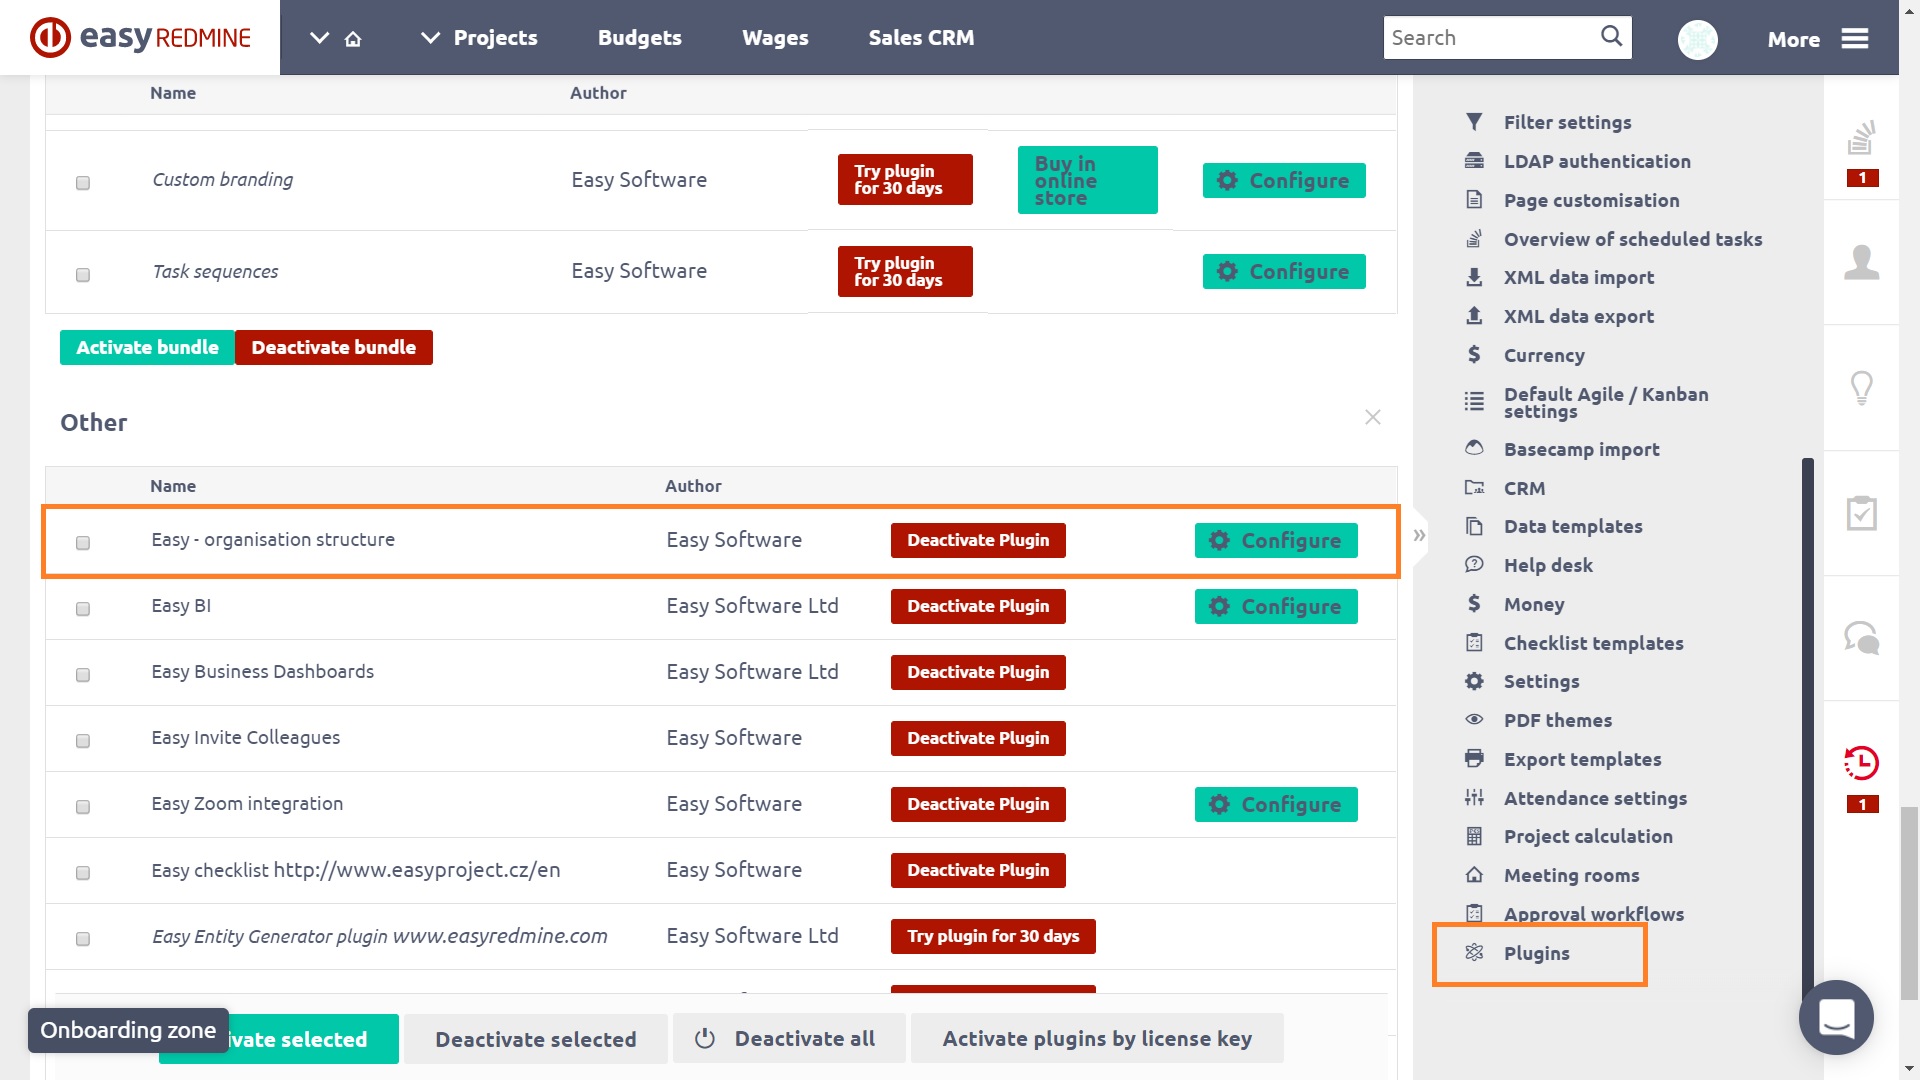This screenshot has height=1080, width=1920.
Task: Open the Budgets menu
Action: click(640, 38)
